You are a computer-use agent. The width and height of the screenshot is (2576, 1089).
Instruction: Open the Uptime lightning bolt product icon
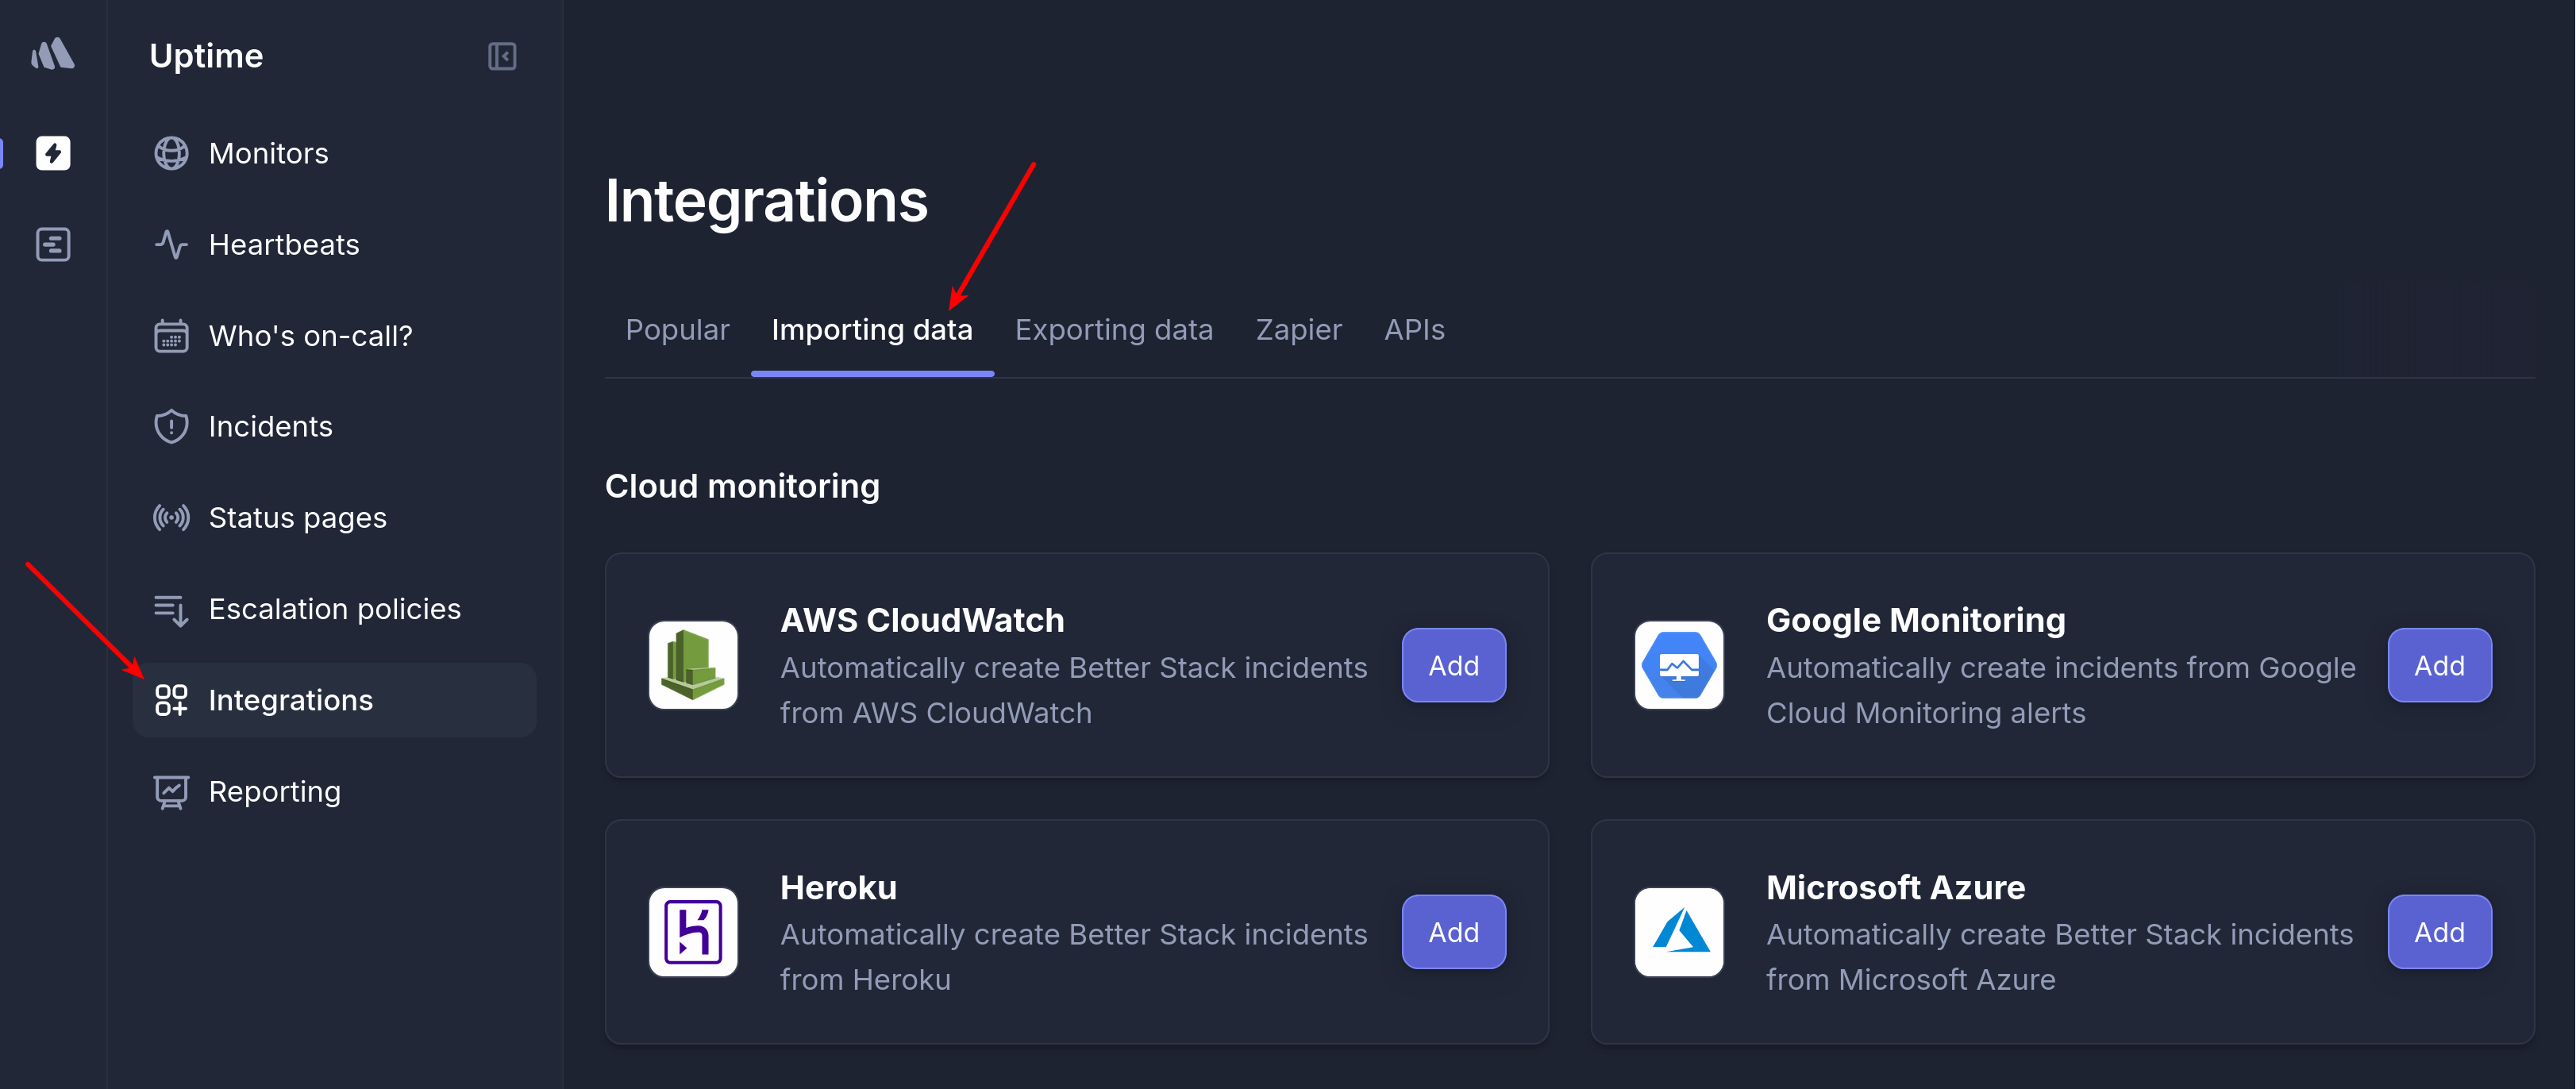[53, 153]
